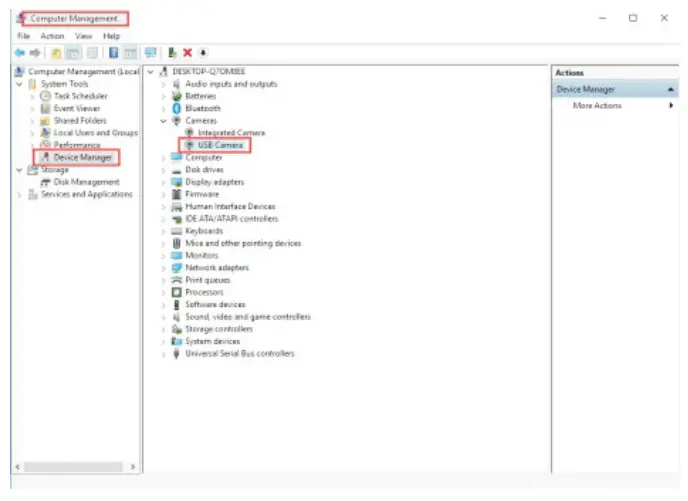Click the Print queues printer icon
Screen dimensions: 688x501
click(x=176, y=280)
